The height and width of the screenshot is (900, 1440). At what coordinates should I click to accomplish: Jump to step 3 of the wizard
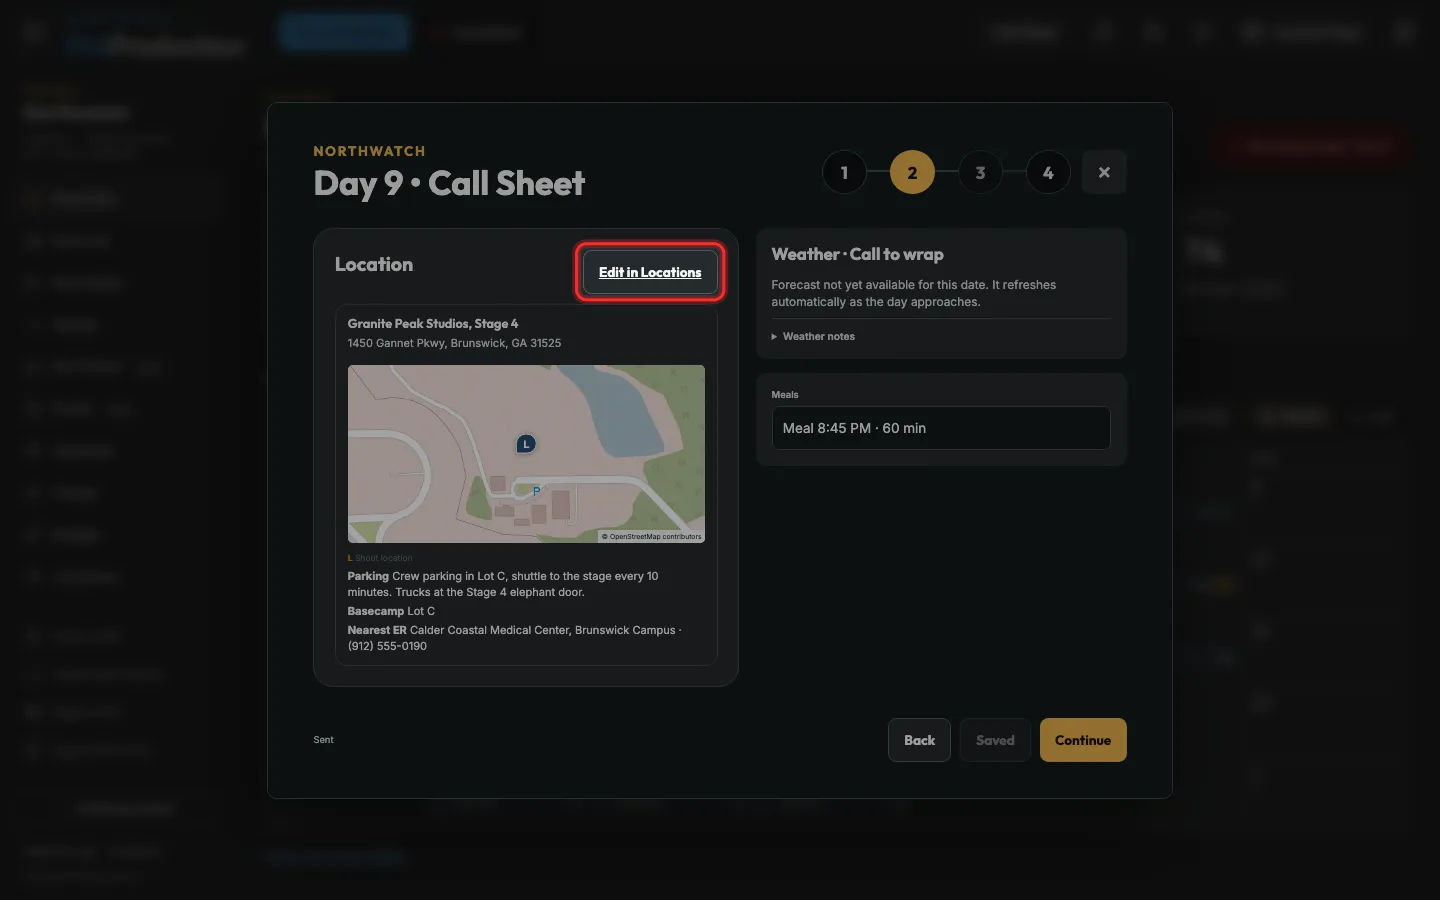click(980, 173)
